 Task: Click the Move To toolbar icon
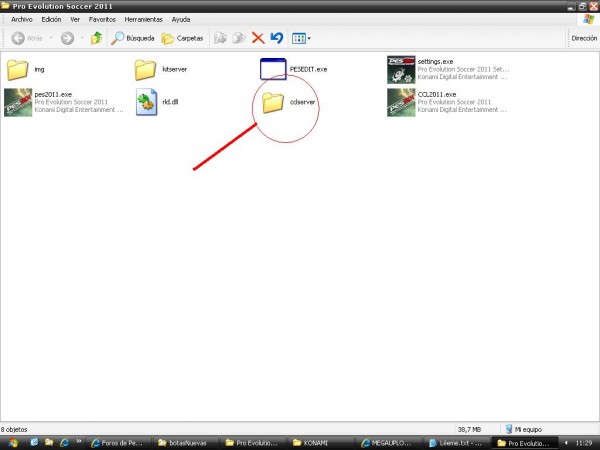tap(220, 38)
